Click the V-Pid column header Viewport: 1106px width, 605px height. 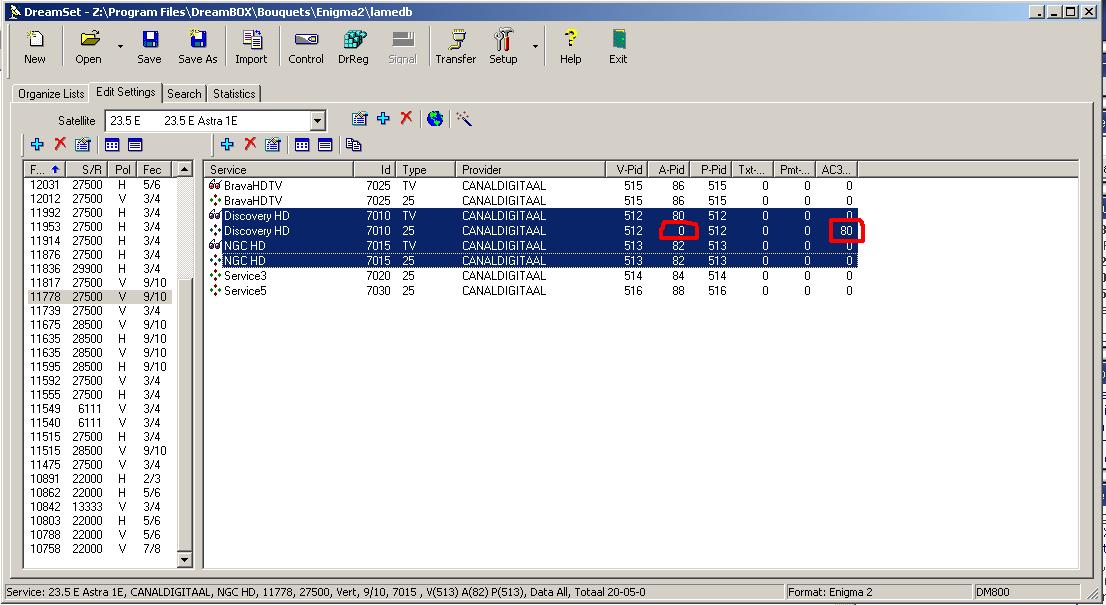pos(627,169)
